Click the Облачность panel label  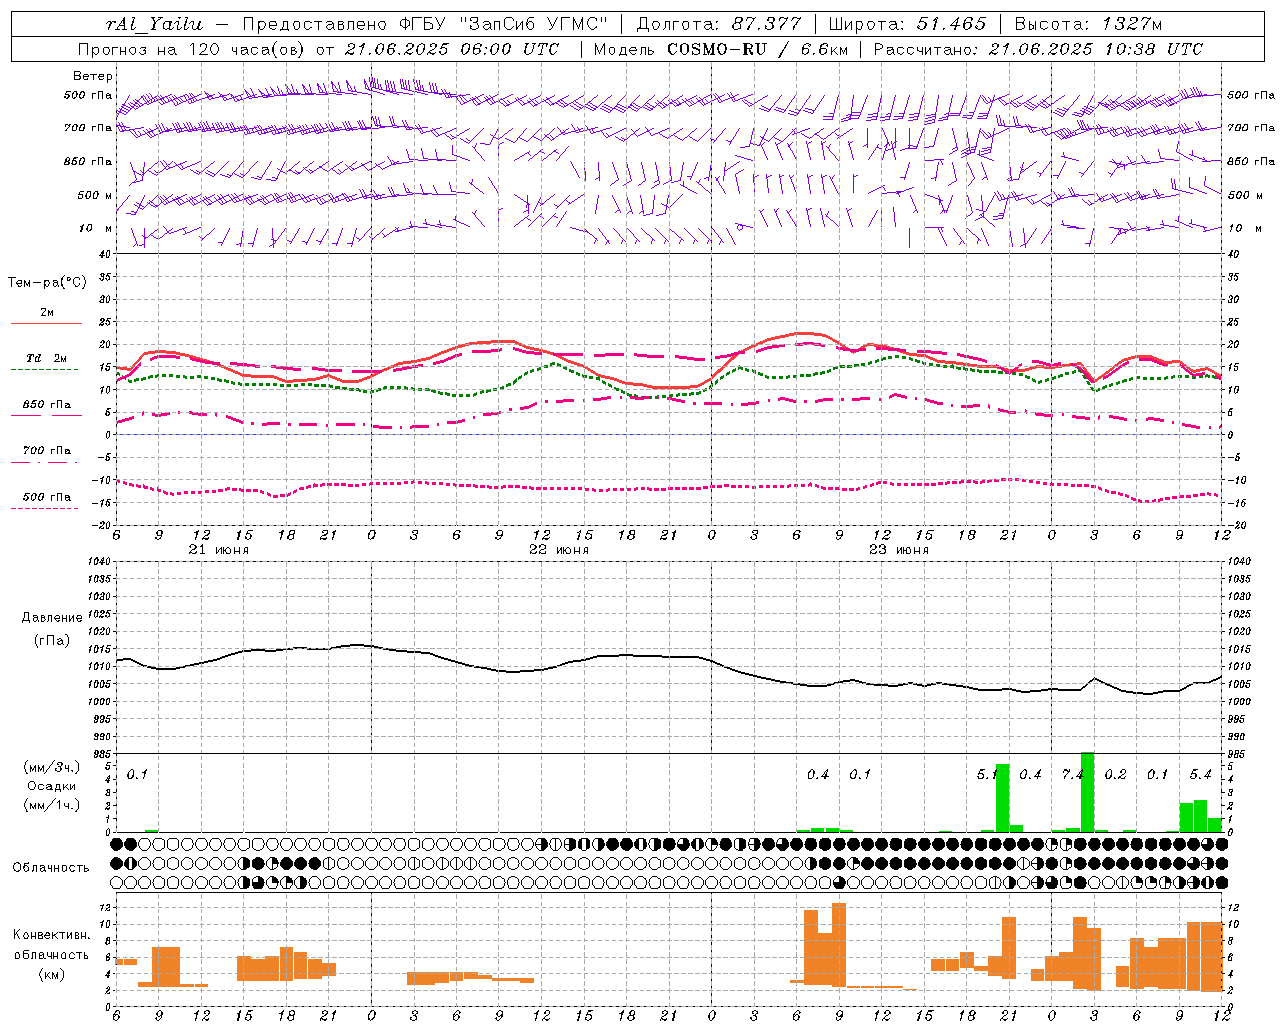pyautogui.click(x=51, y=868)
